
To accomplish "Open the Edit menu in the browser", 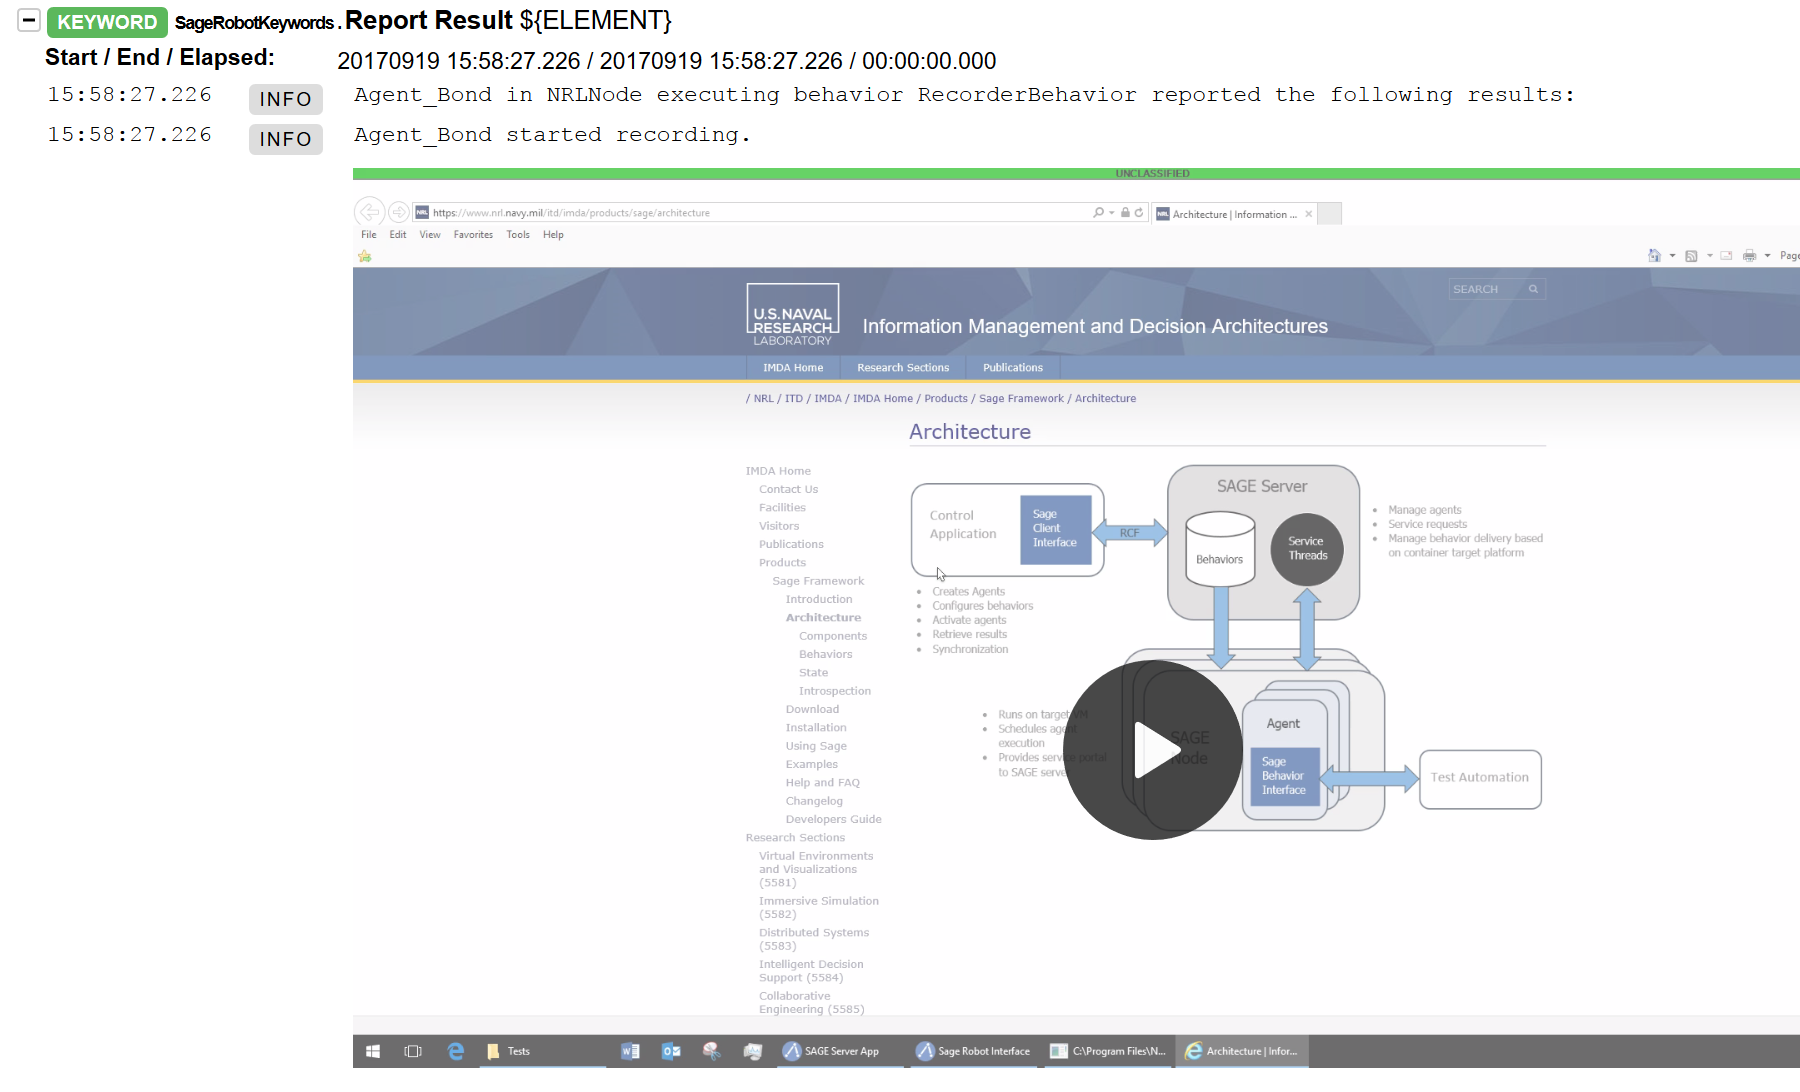I will [398, 235].
